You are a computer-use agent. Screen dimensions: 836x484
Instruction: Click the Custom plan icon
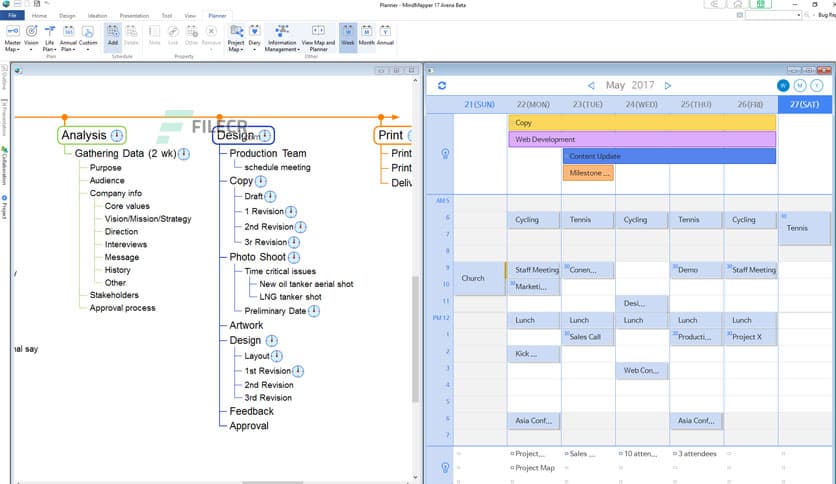(88, 36)
